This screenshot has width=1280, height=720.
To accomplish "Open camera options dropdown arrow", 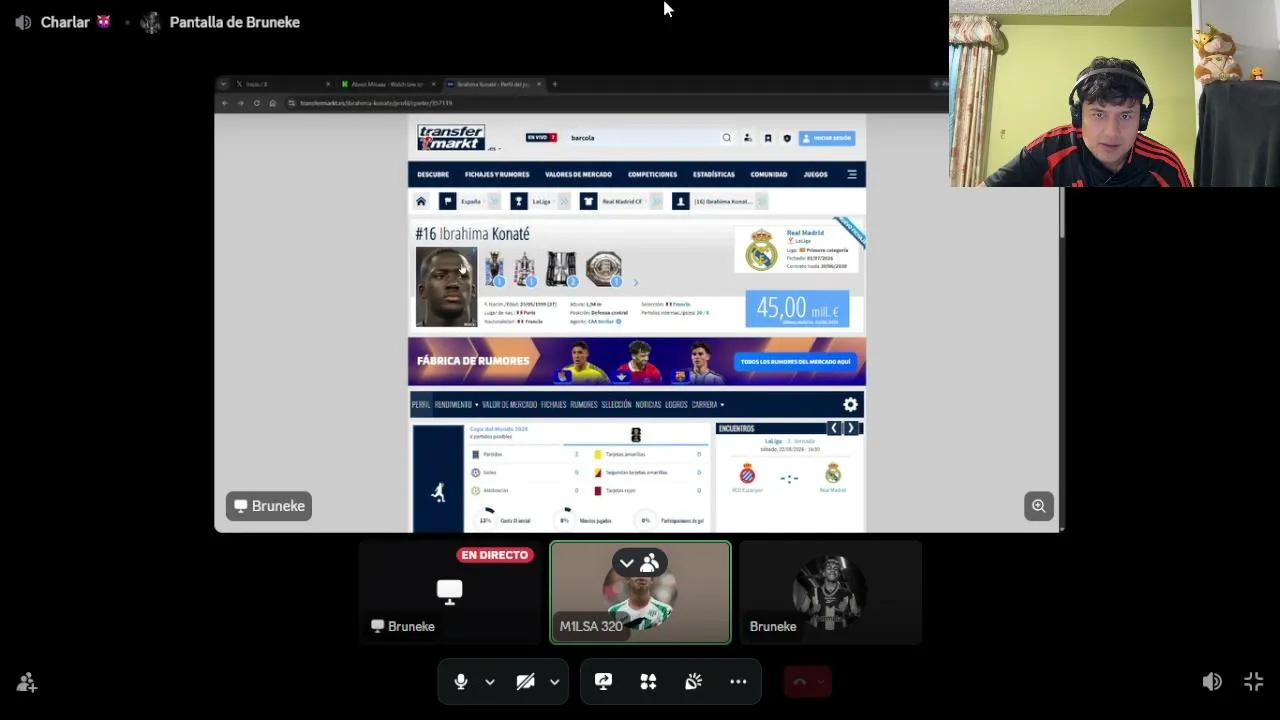I will [554, 682].
